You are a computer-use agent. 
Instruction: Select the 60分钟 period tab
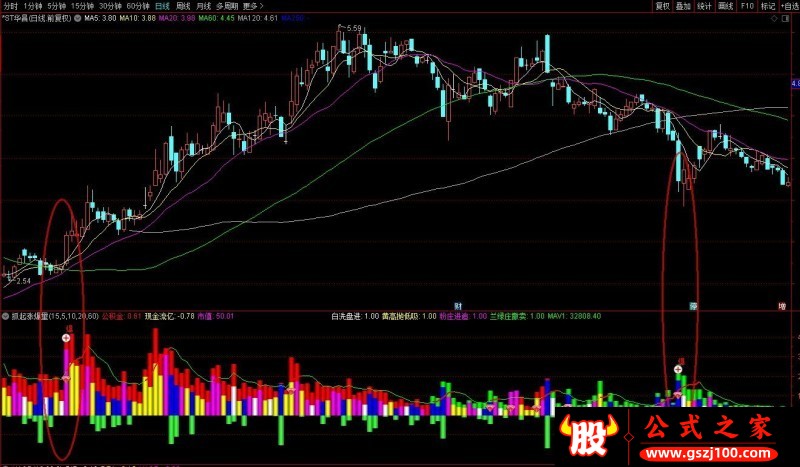point(138,6)
